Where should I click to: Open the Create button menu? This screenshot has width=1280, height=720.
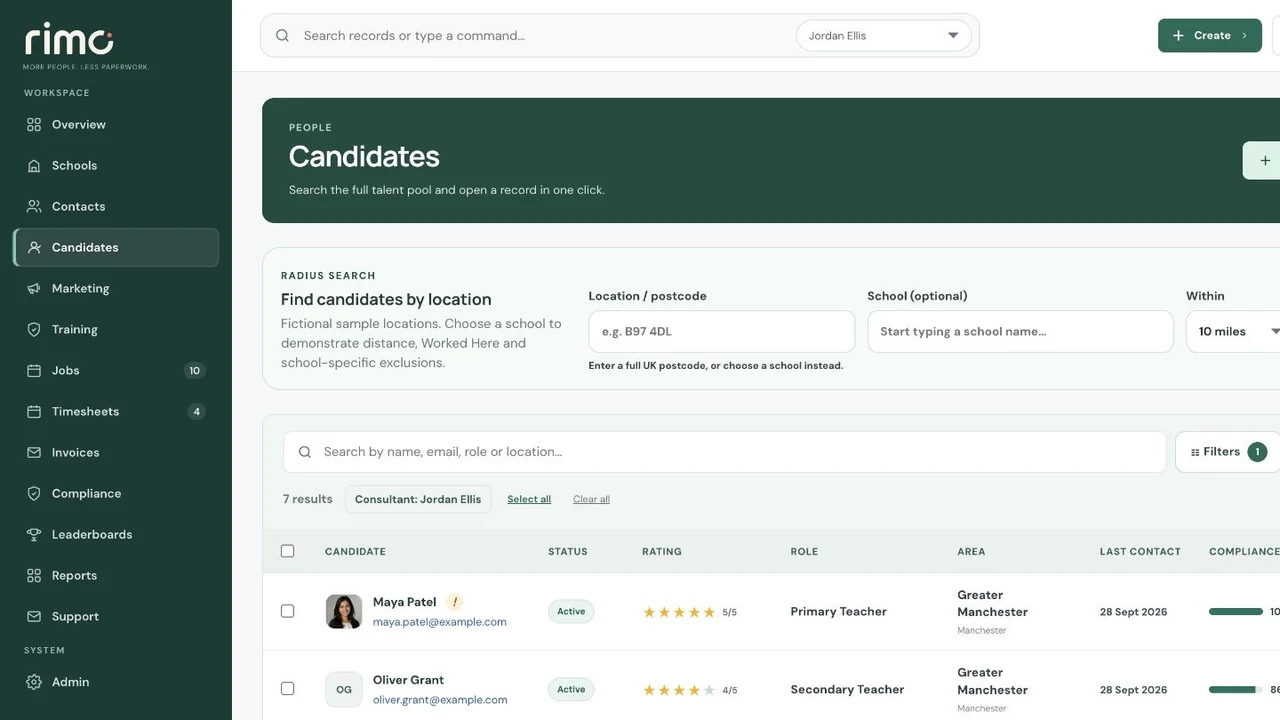coord(1210,36)
